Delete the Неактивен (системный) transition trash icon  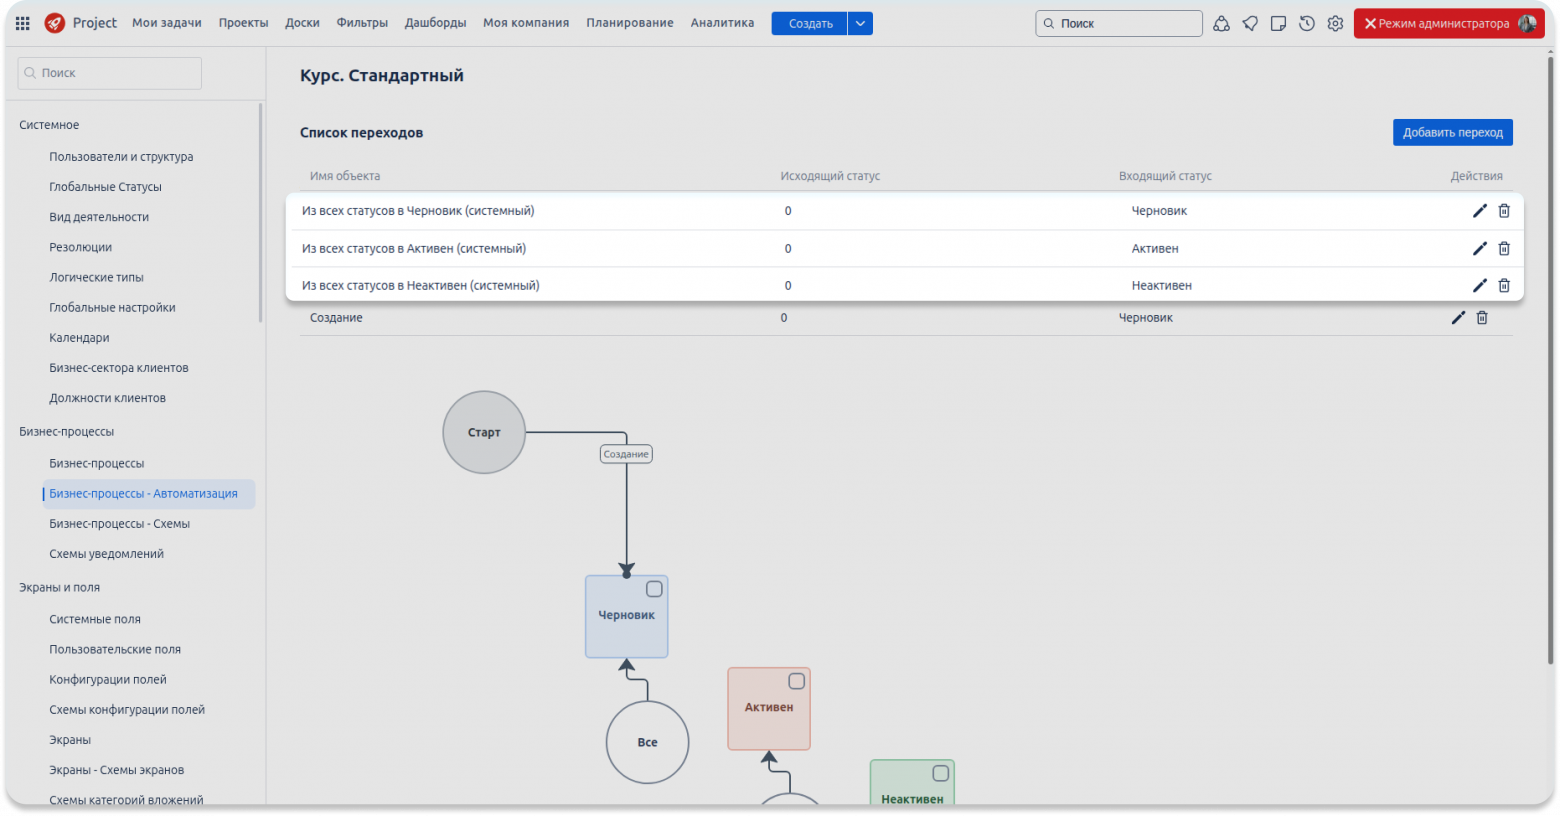[x=1504, y=286]
